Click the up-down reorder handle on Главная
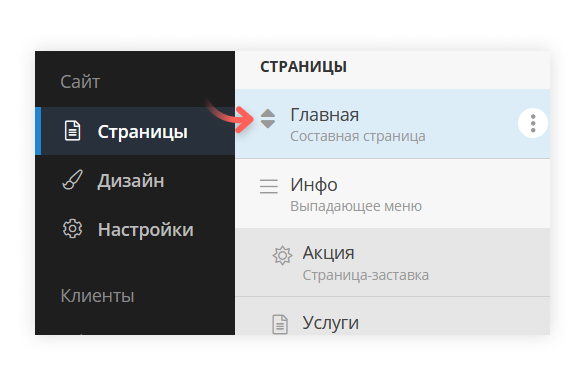The height and width of the screenshot is (387, 586). click(x=268, y=119)
